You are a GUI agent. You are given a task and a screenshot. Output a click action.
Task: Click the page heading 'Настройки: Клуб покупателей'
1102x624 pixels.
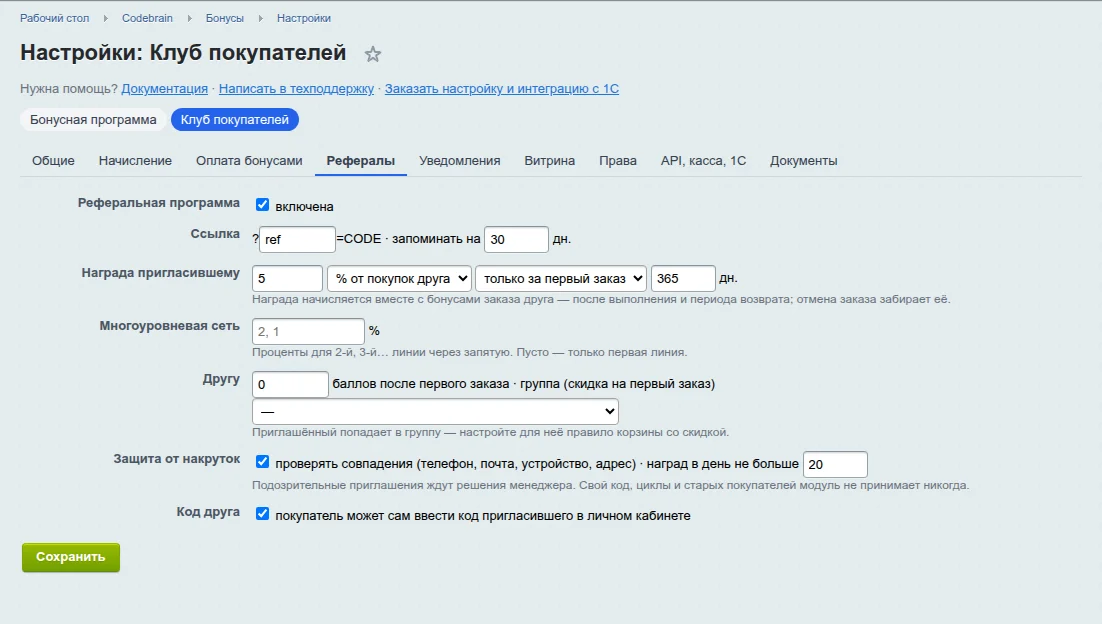coord(183,53)
